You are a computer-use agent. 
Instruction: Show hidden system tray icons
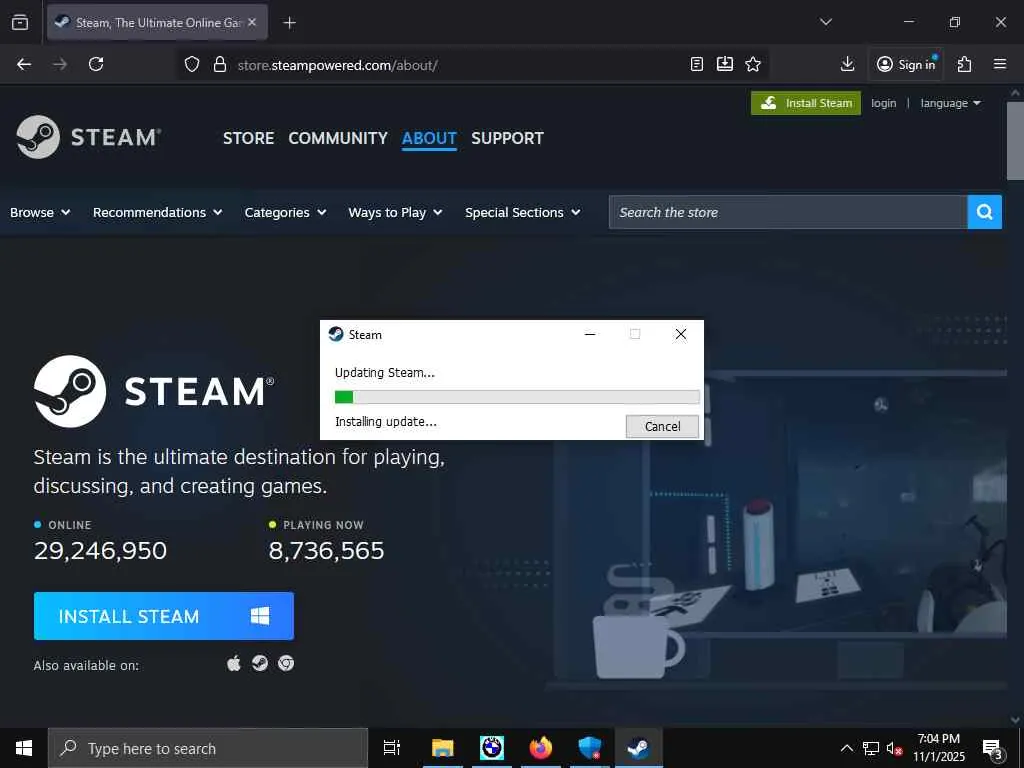846,748
